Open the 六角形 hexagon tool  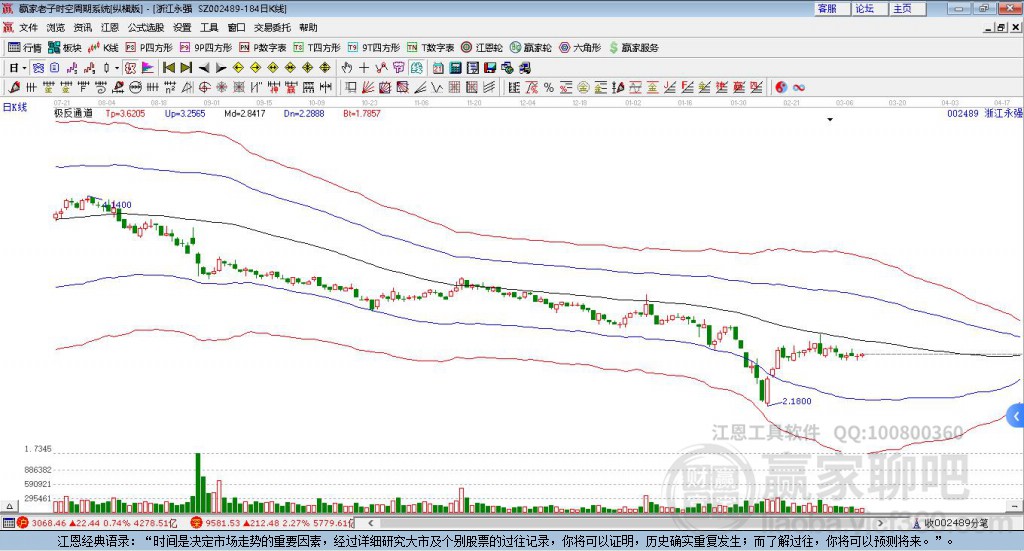pos(580,48)
